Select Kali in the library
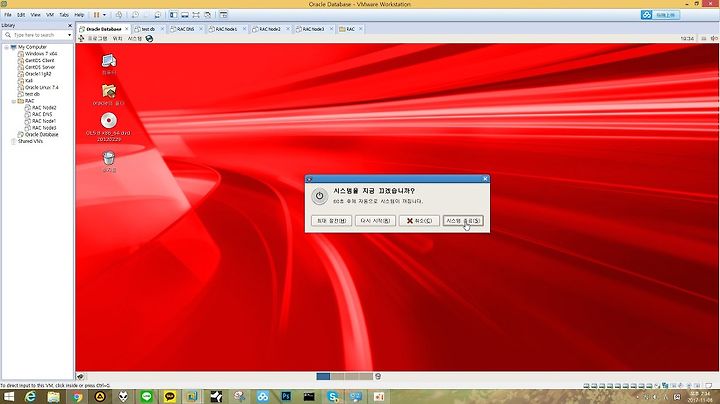The image size is (720, 404). pyautogui.click(x=28, y=80)
